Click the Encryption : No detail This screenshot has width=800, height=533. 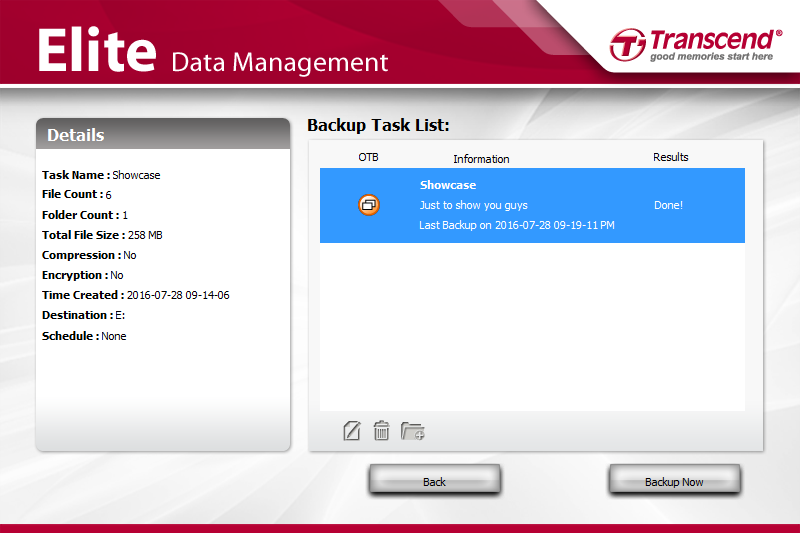[x=83, y=275]
